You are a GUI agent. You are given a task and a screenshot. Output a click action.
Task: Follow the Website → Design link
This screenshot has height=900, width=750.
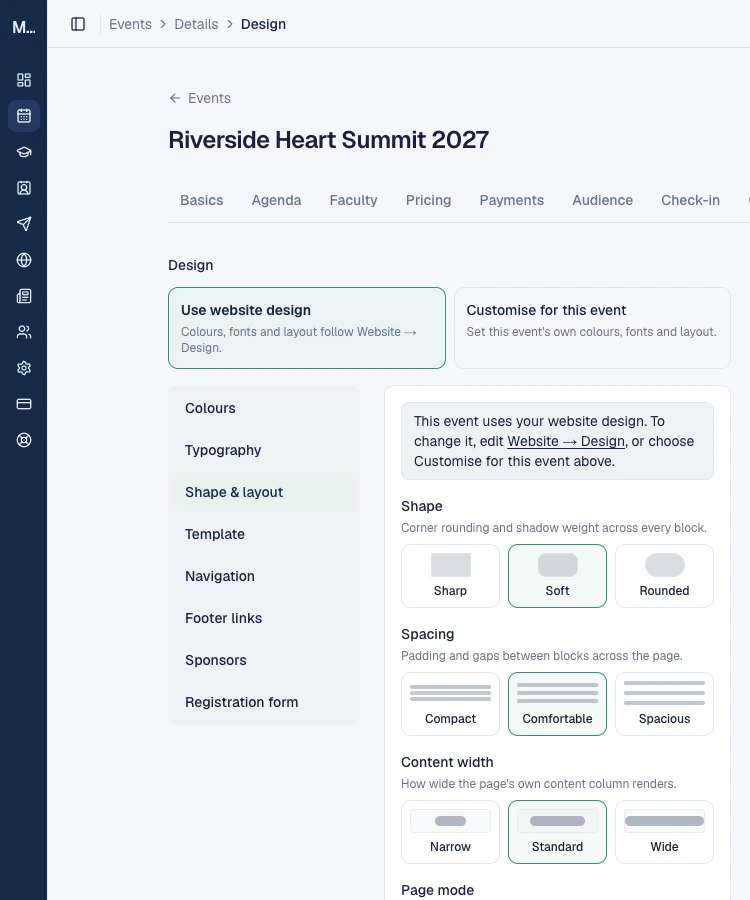566,441
